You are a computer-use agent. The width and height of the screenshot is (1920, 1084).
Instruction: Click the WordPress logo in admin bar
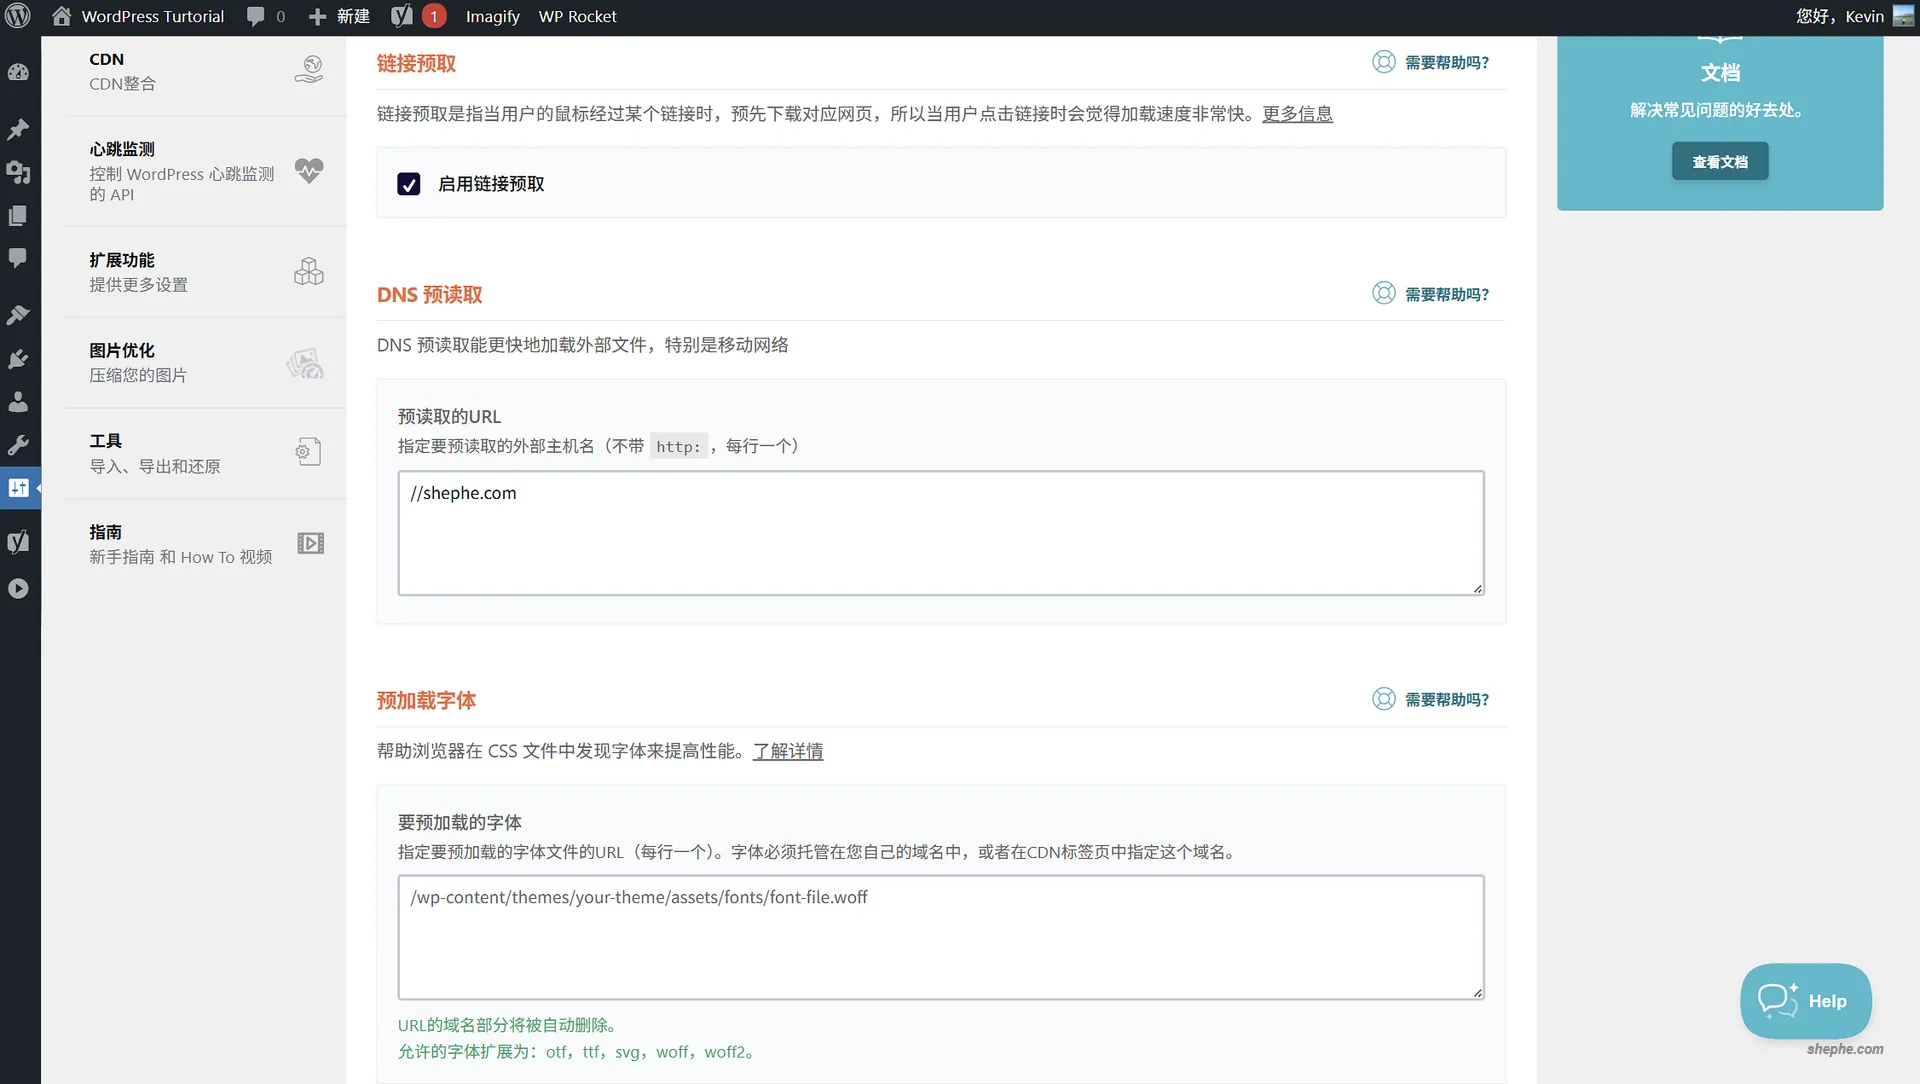(18, 16)
